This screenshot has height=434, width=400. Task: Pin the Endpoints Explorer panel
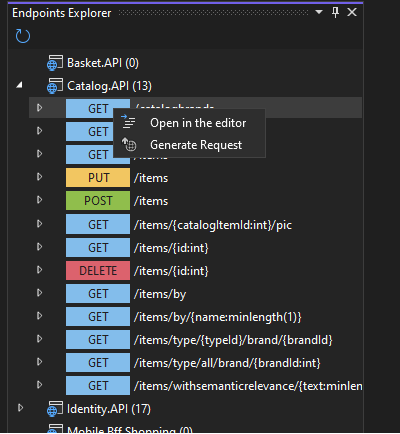(335, 12)
